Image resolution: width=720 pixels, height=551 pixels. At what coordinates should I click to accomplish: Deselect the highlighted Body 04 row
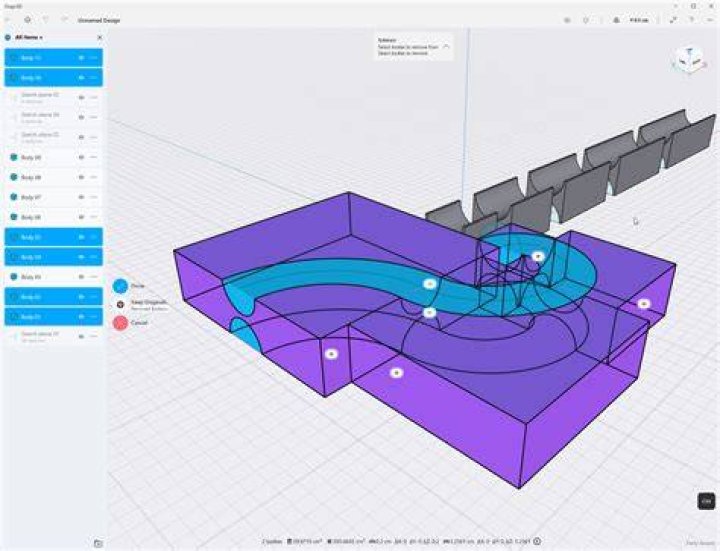pyautogui.click(x=54, y=257)
